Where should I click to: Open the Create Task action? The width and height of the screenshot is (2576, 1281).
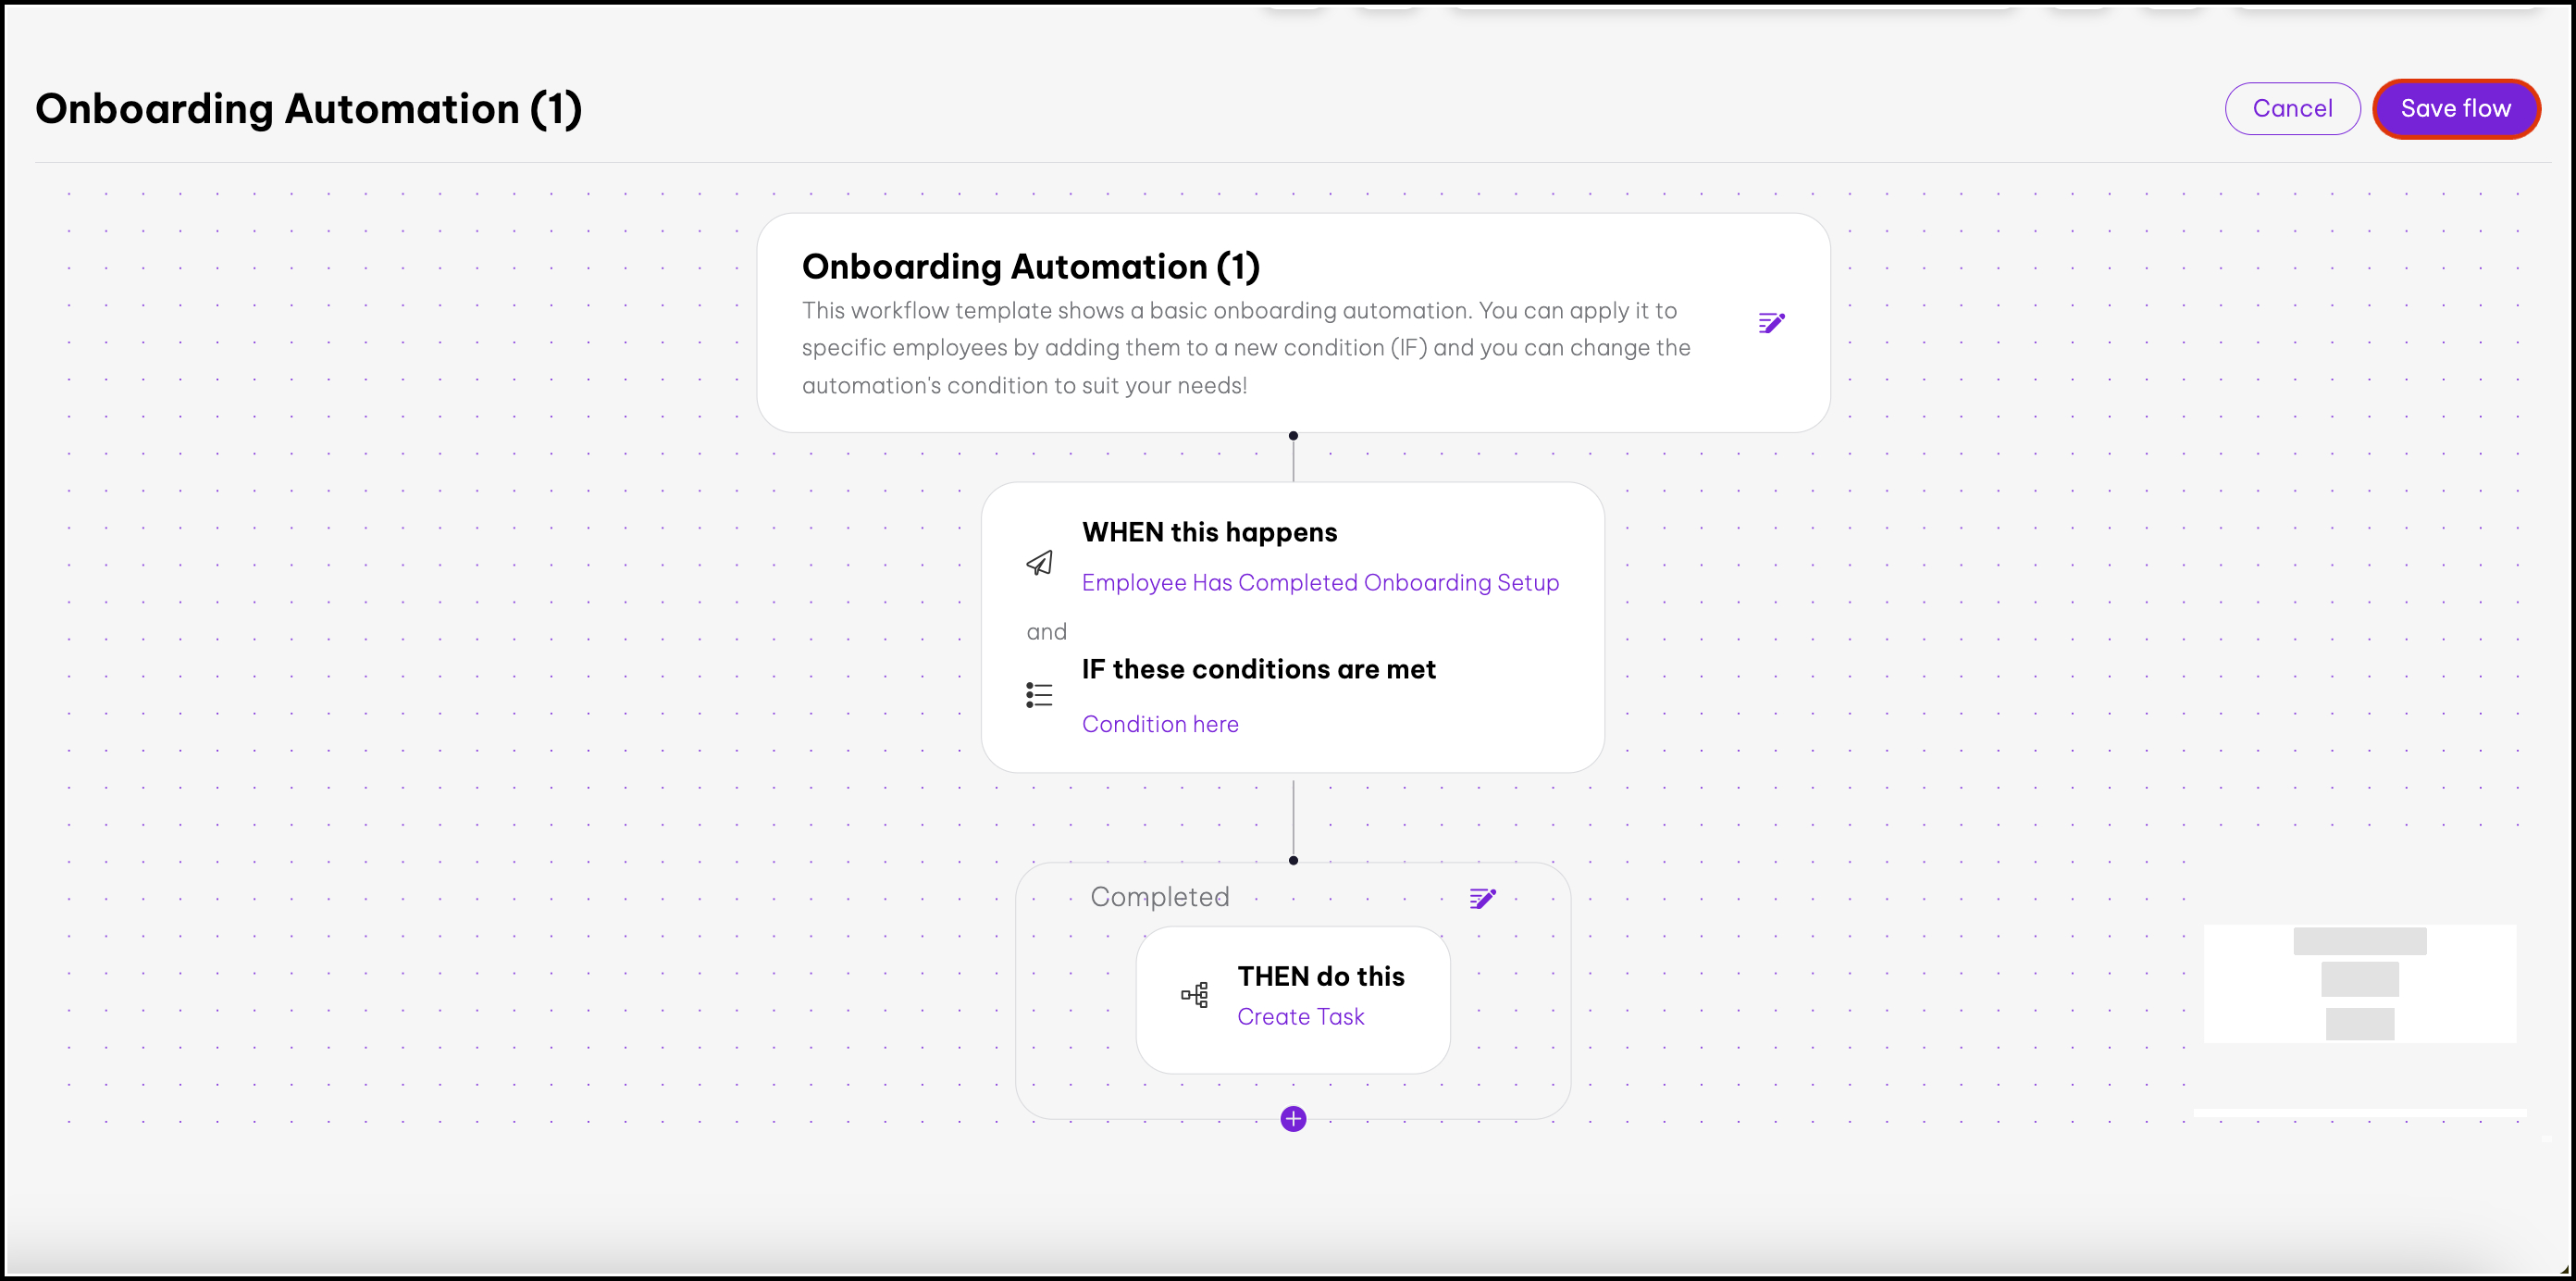pyautogui.click(x=1300, y=1017)
